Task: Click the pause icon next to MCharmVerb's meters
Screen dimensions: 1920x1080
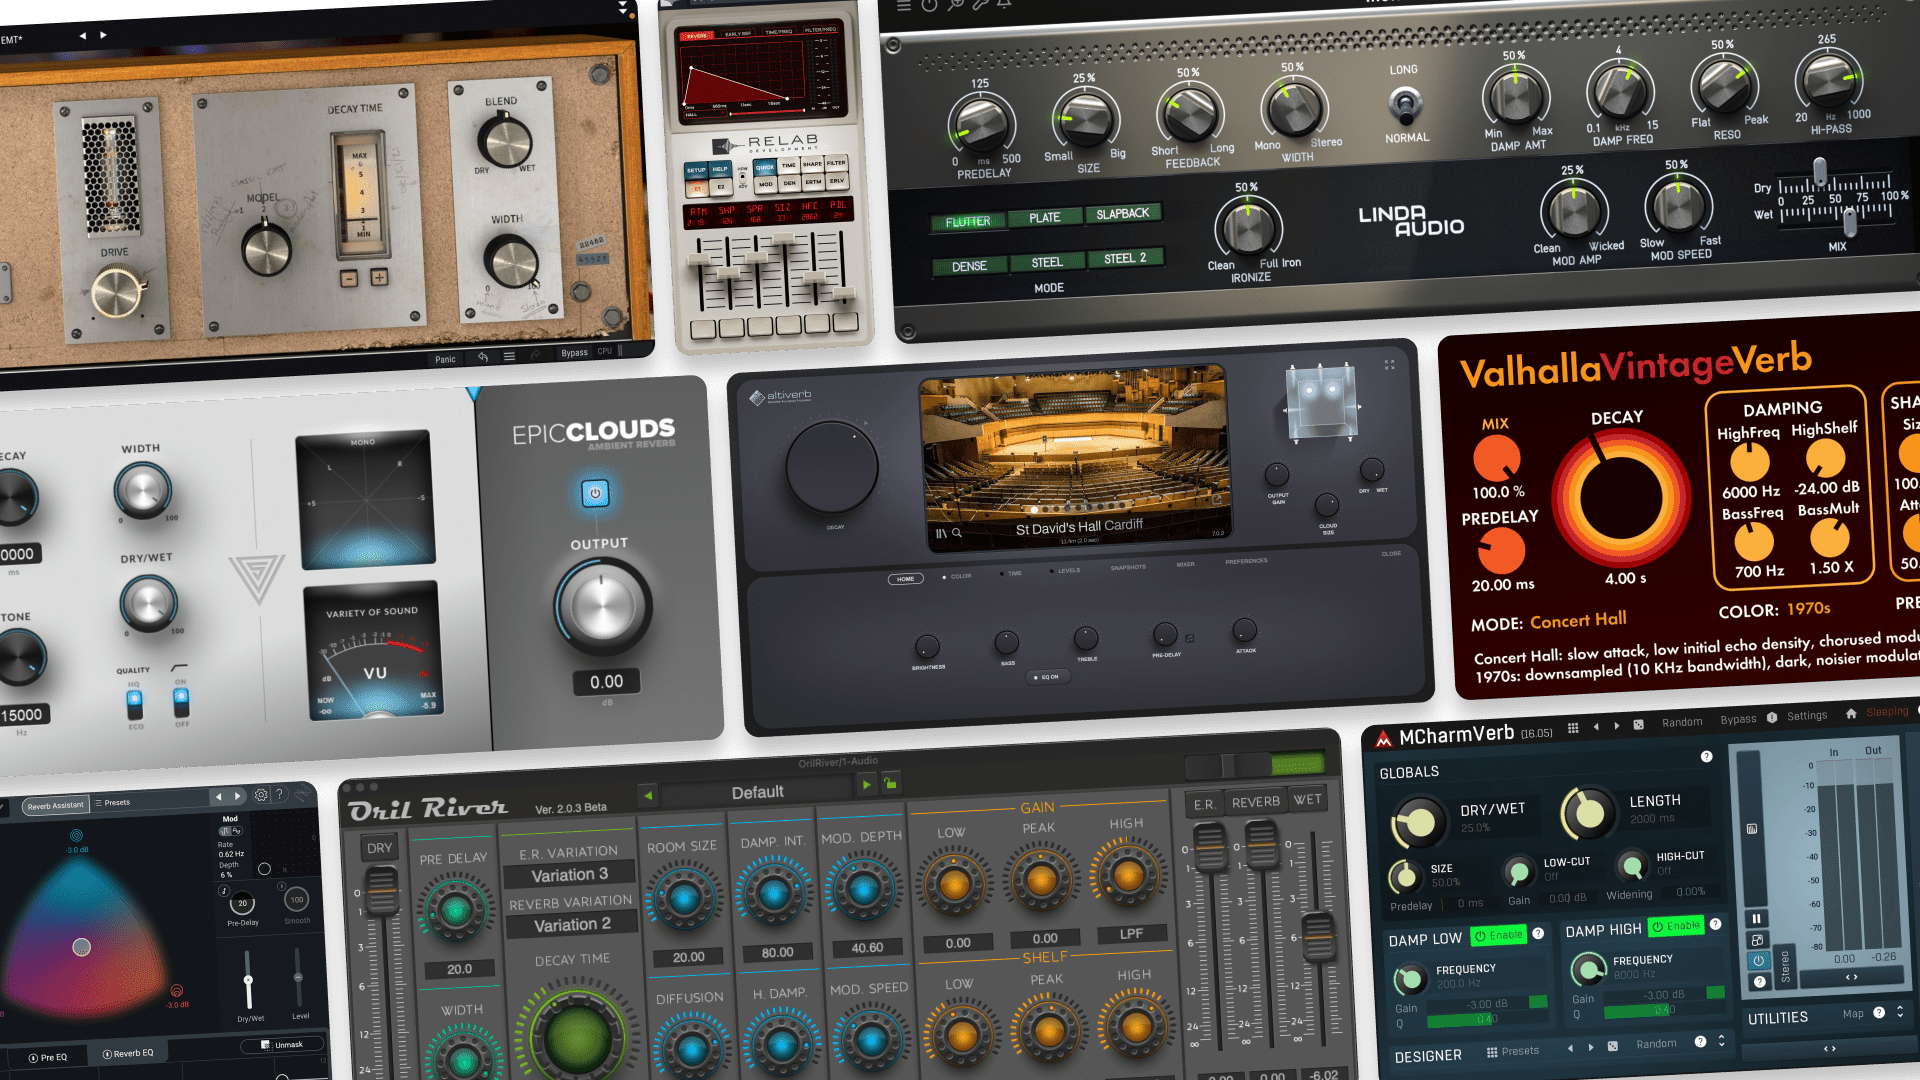Action: coord(1757,918)
